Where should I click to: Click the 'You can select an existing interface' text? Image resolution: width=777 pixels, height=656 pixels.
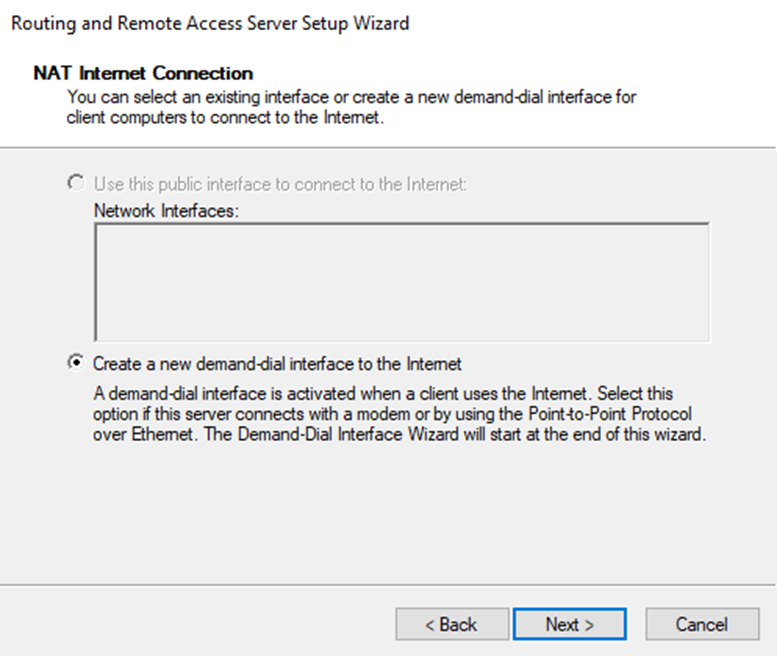(198, 97)
